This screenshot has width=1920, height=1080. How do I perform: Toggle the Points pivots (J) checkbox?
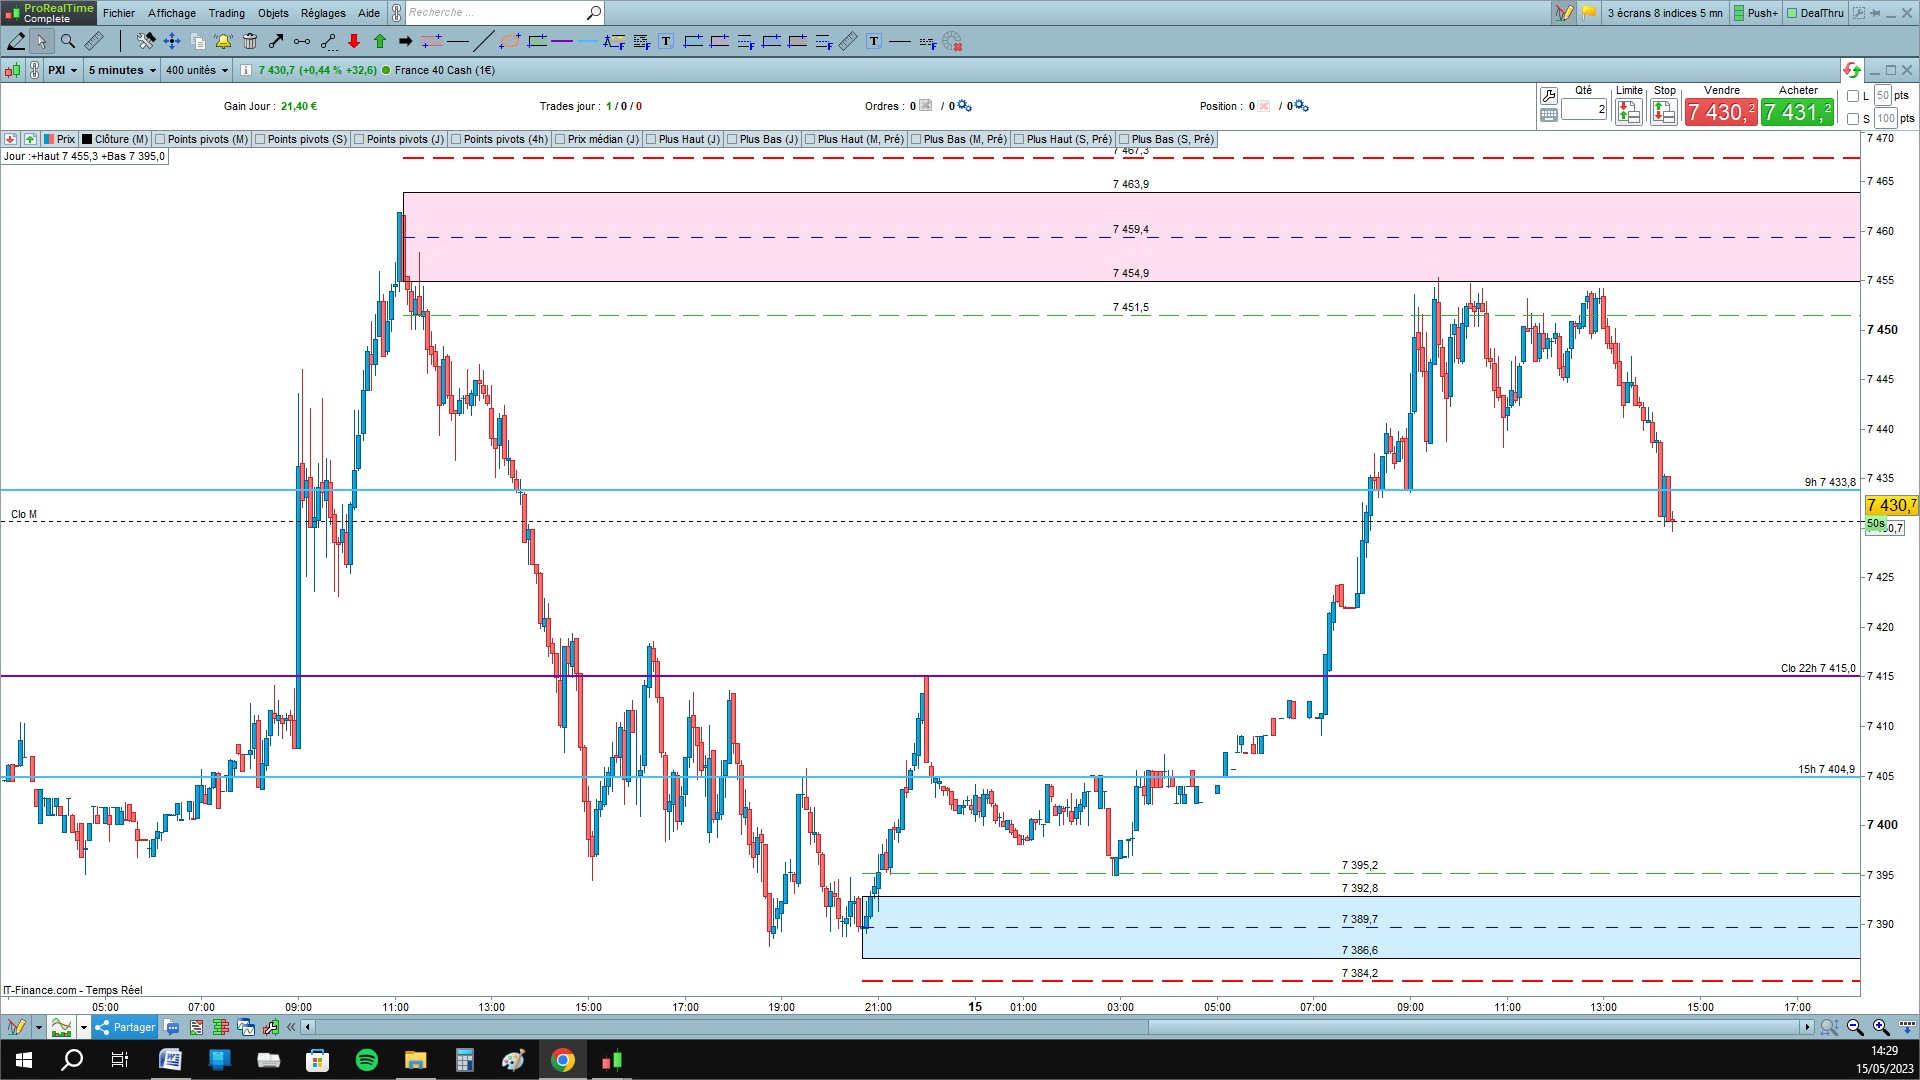click(x=359, y=139)
